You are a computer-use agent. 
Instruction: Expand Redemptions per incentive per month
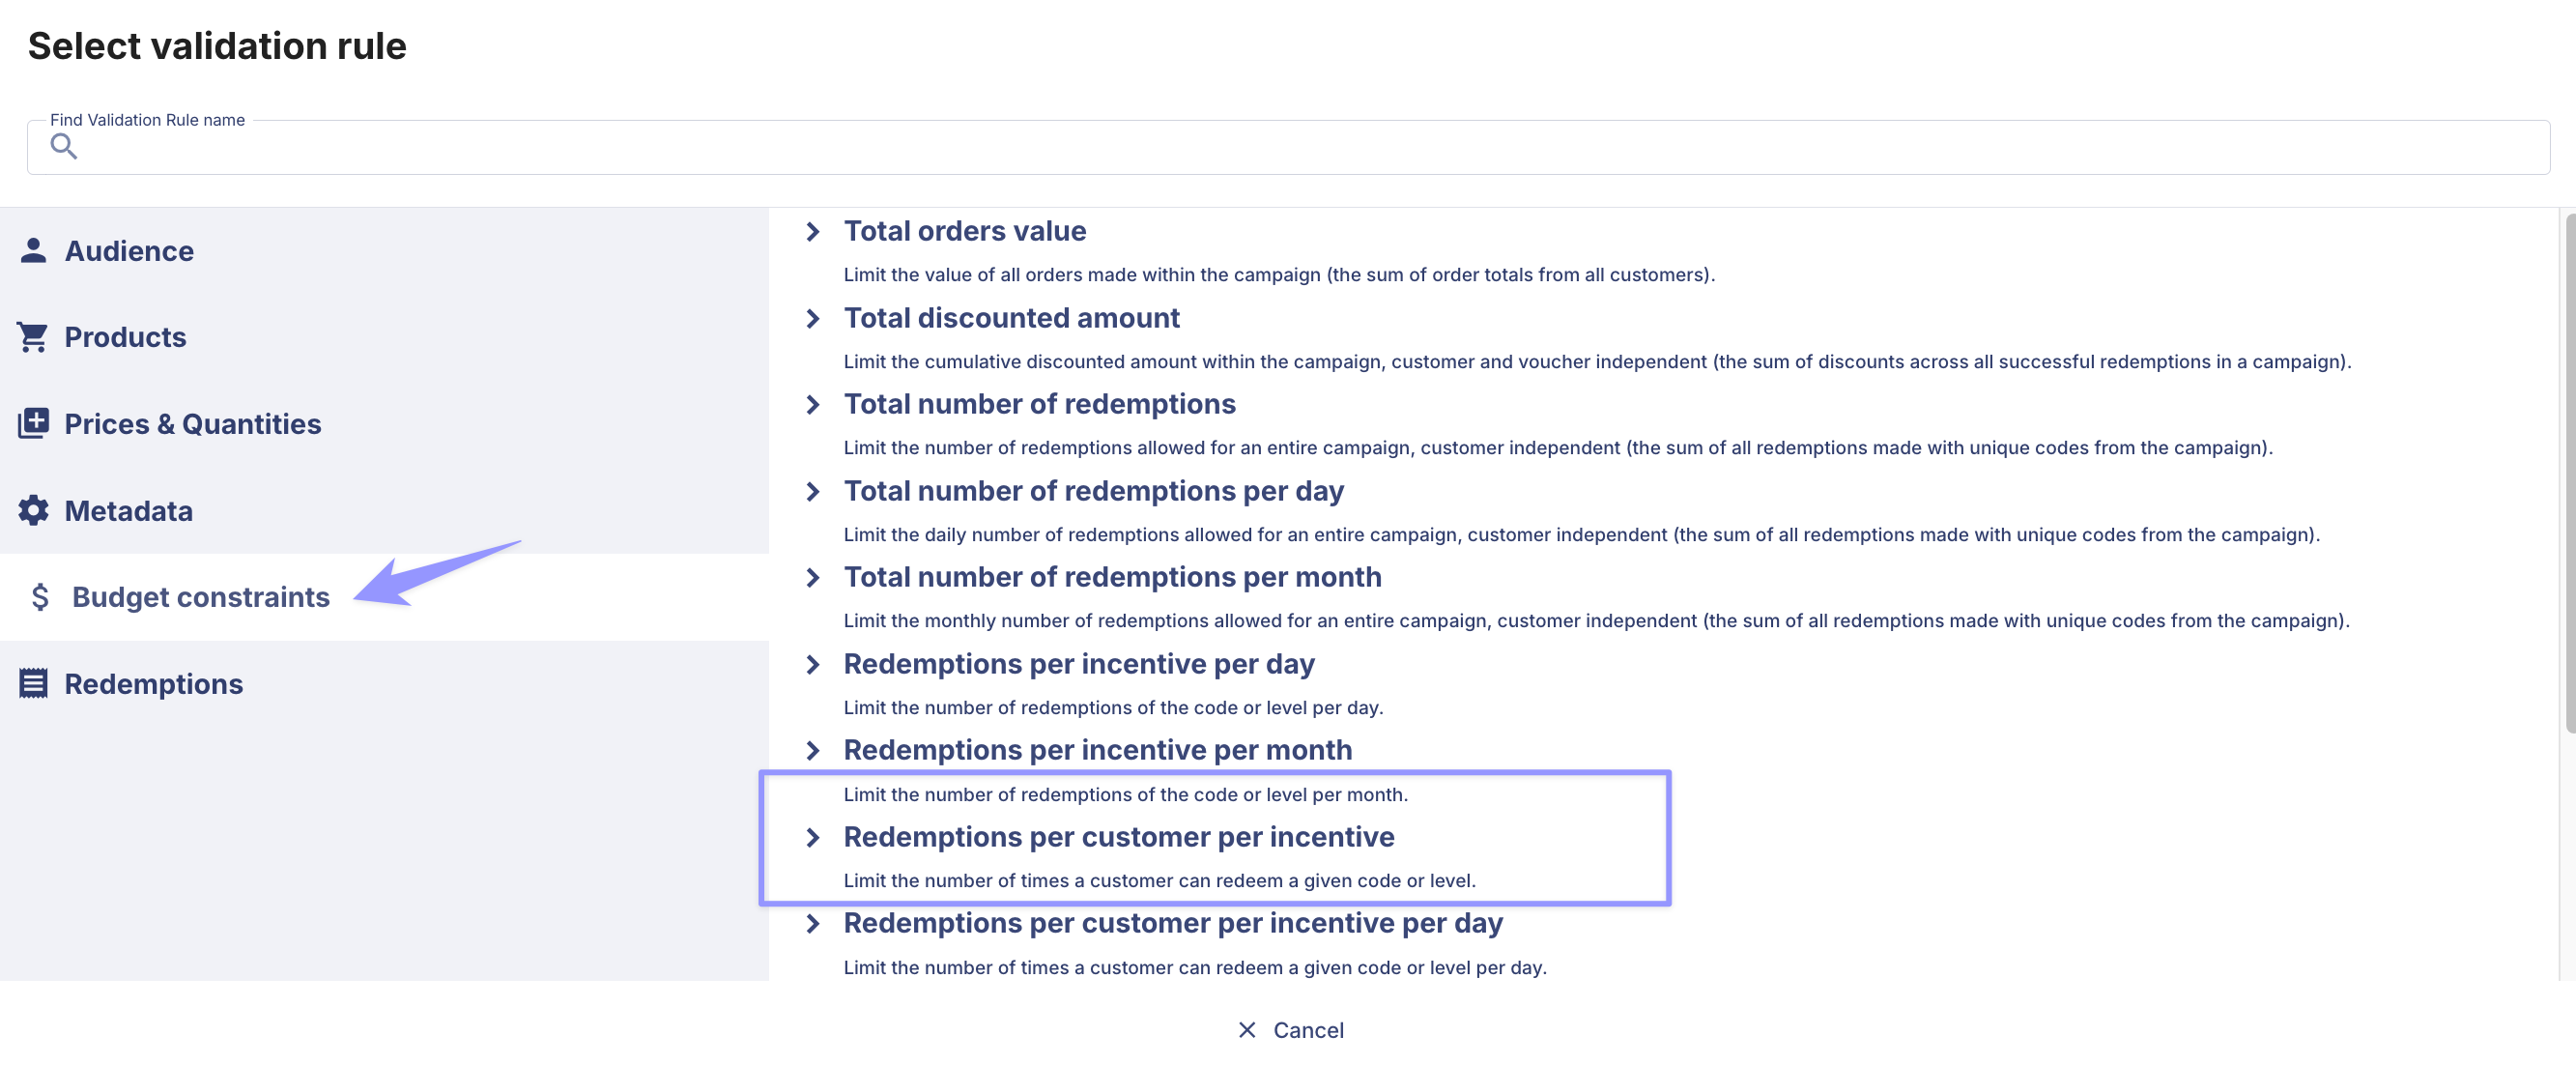tap(812, 750)
